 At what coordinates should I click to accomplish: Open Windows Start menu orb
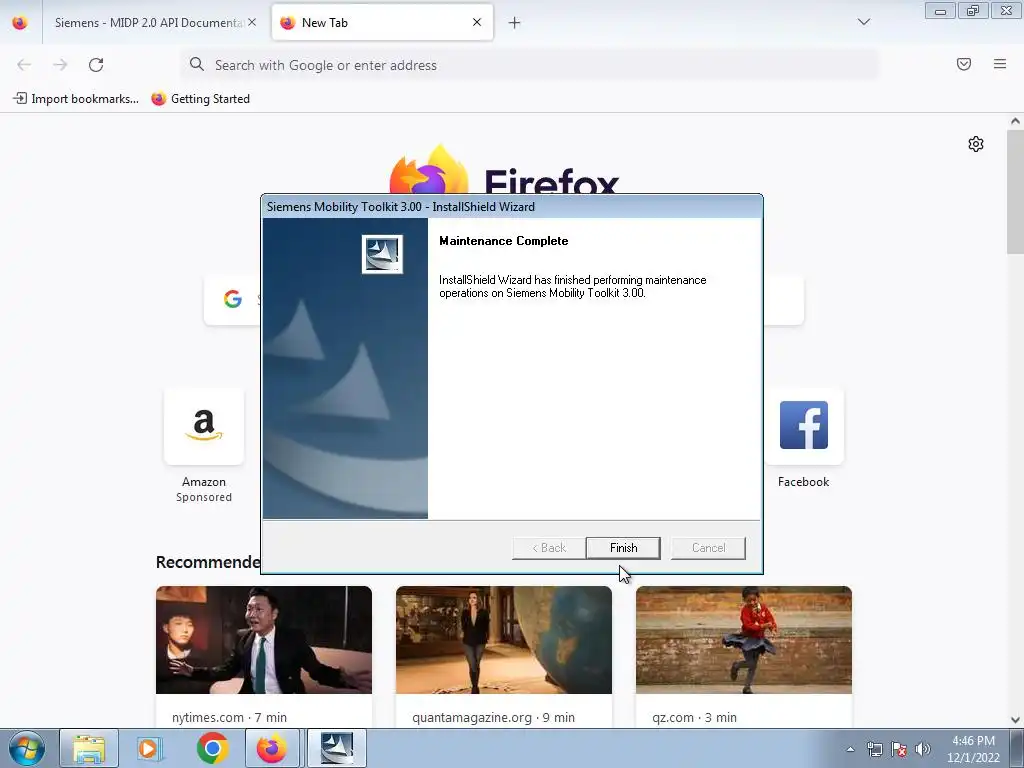[27, 748]
